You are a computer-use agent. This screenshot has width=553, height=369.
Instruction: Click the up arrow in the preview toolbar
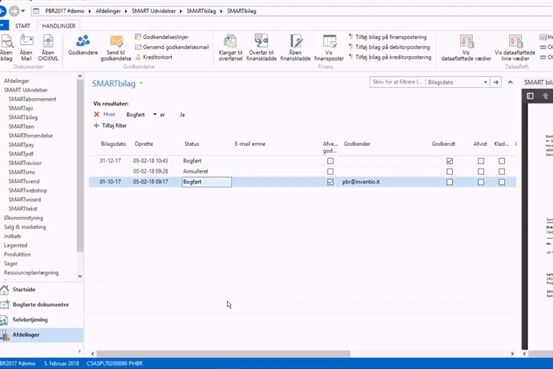[x=545, y=96]
